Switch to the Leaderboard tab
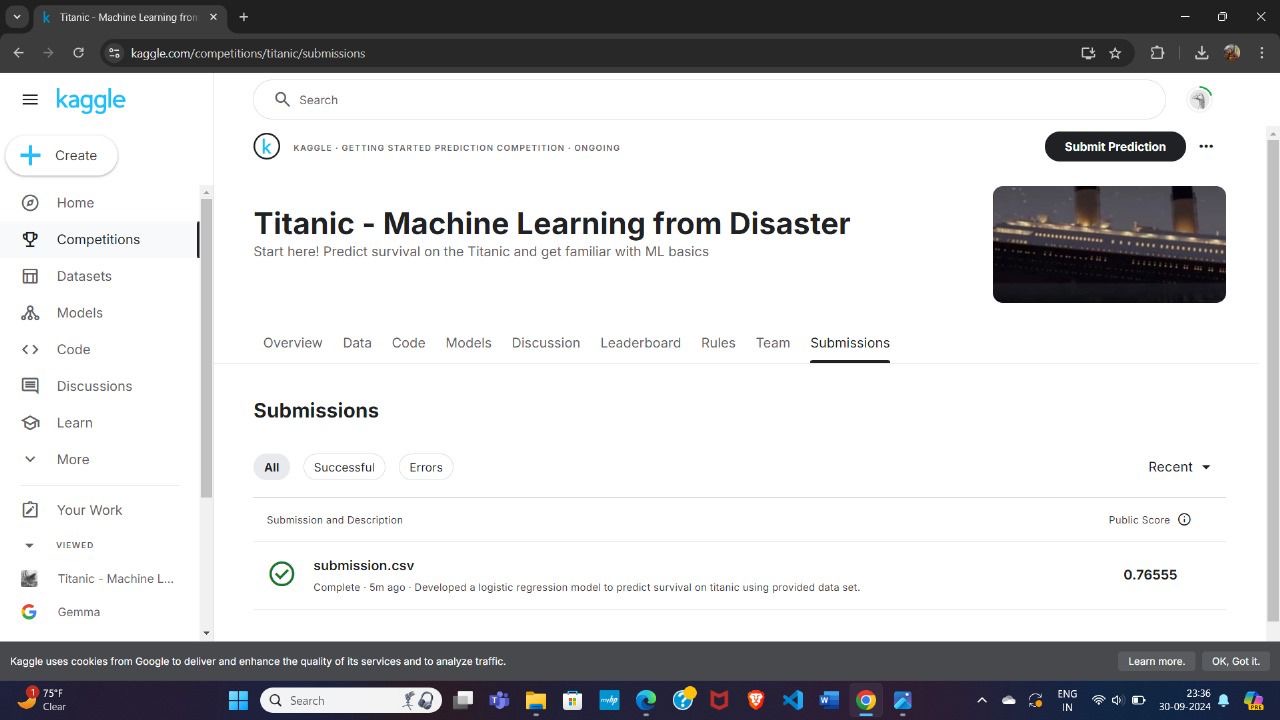Viewport: 1280px width, 720px height. [x=640, y=342]
